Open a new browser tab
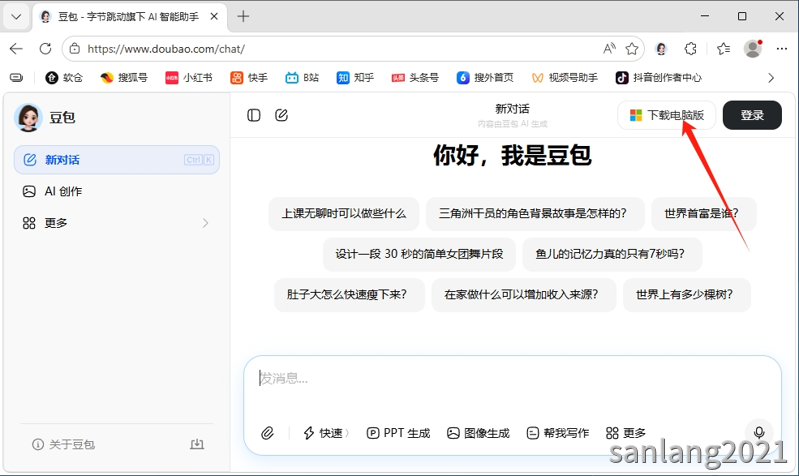 click(243, 17)
